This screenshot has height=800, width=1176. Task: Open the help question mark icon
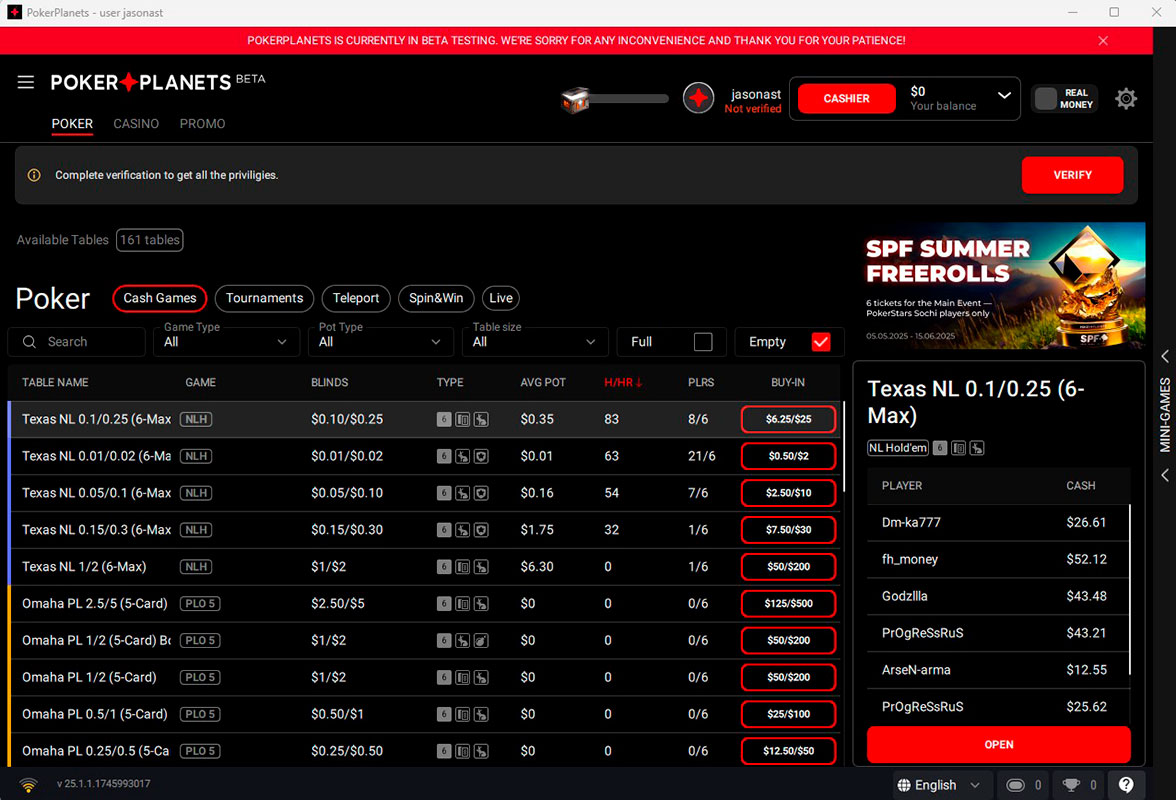[1126, 785]
